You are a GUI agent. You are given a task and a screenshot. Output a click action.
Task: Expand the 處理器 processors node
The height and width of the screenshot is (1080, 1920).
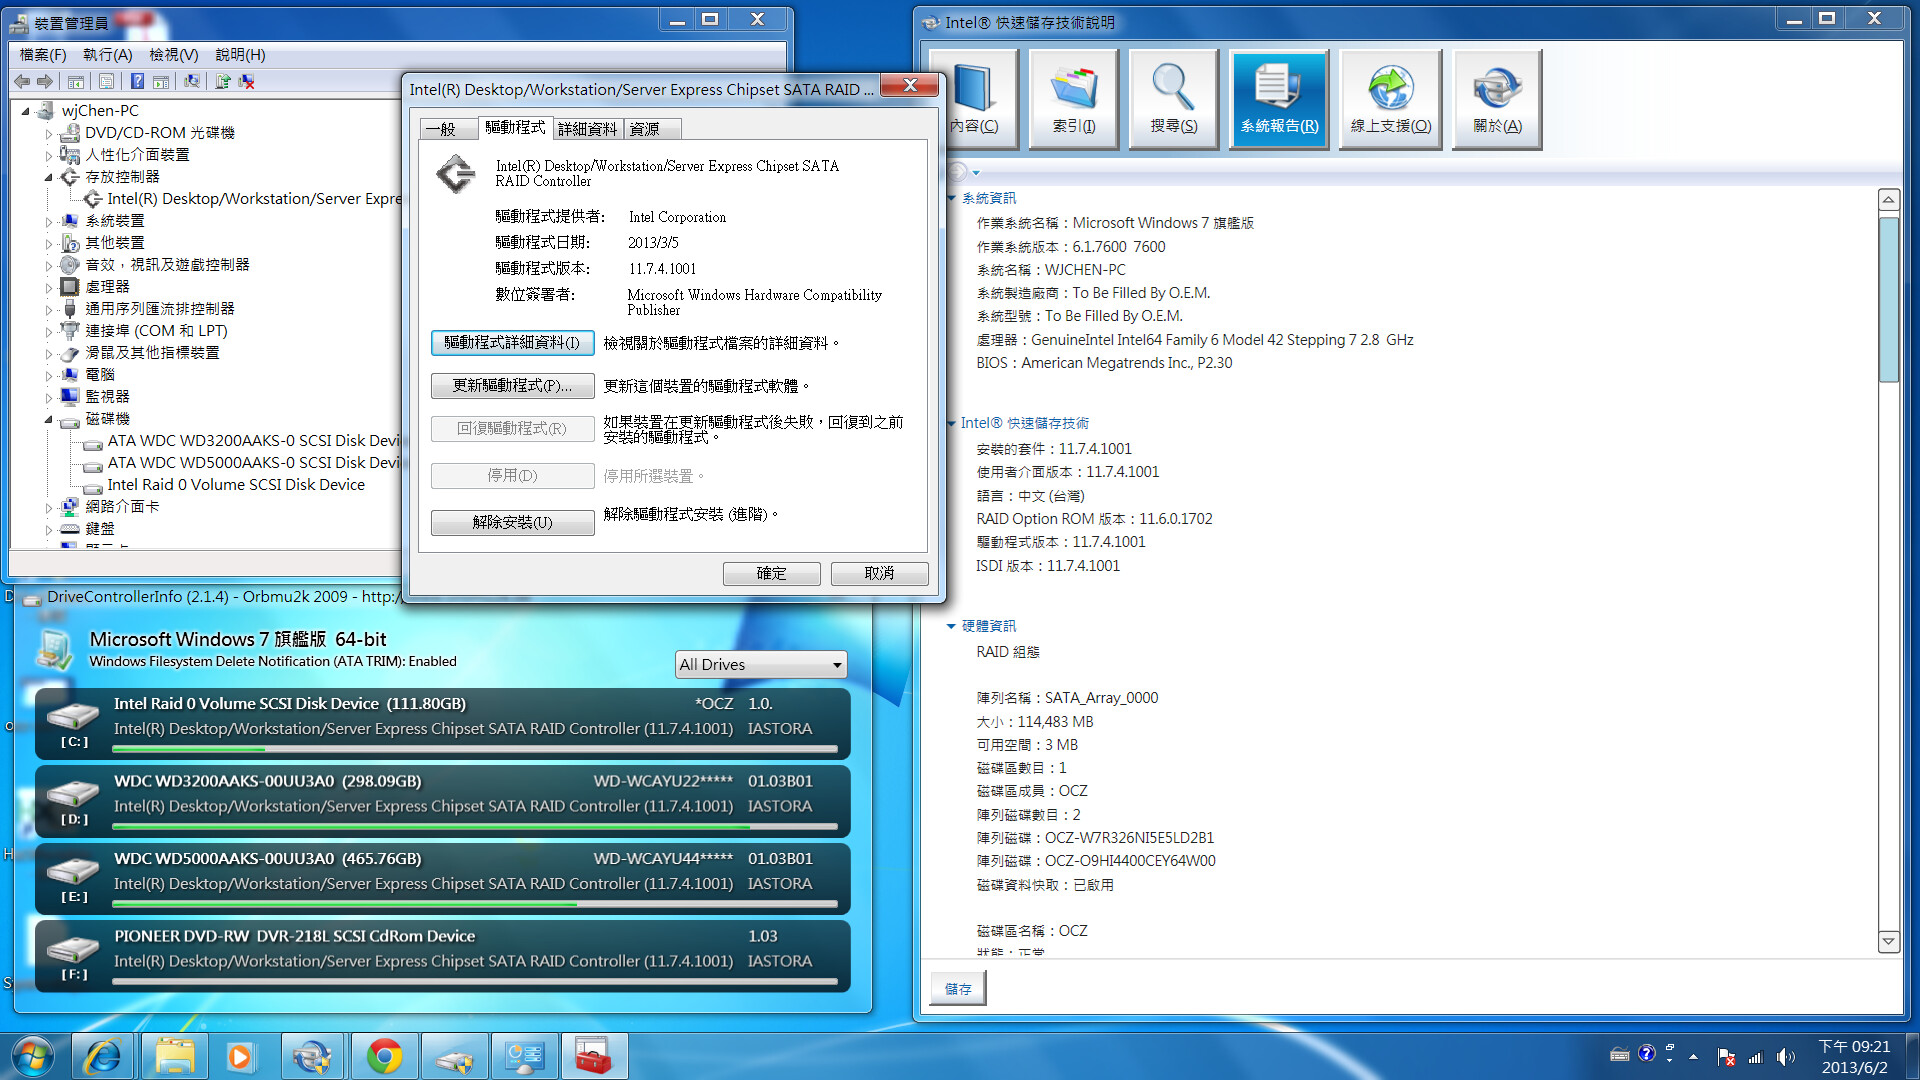pyautogui.click(x=48, y=287)
